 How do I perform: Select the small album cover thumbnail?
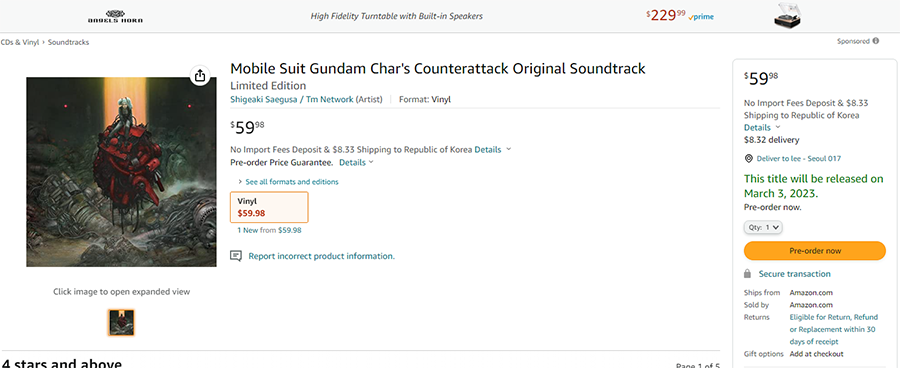point(121,322)
